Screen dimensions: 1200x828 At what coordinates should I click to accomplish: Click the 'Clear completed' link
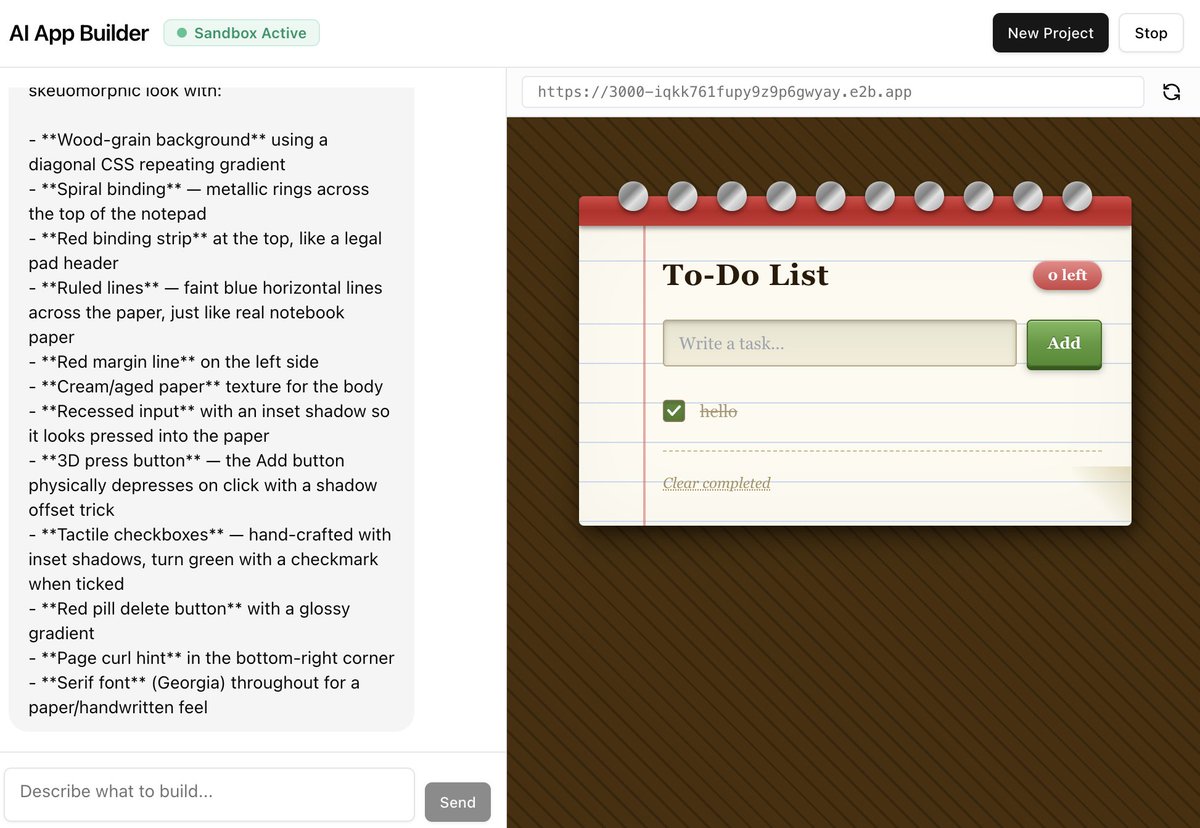click(x=717, y=483)
